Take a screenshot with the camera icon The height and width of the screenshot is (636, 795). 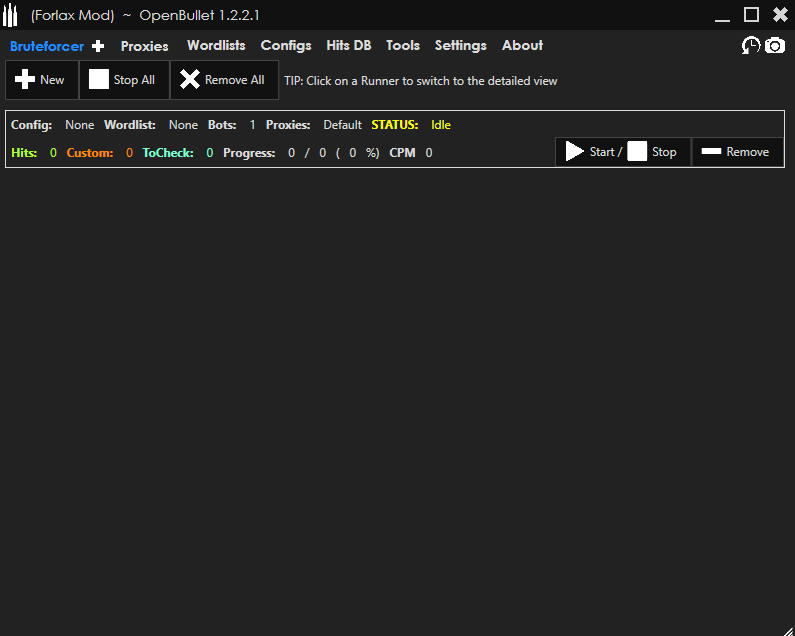tap(775, 46)
